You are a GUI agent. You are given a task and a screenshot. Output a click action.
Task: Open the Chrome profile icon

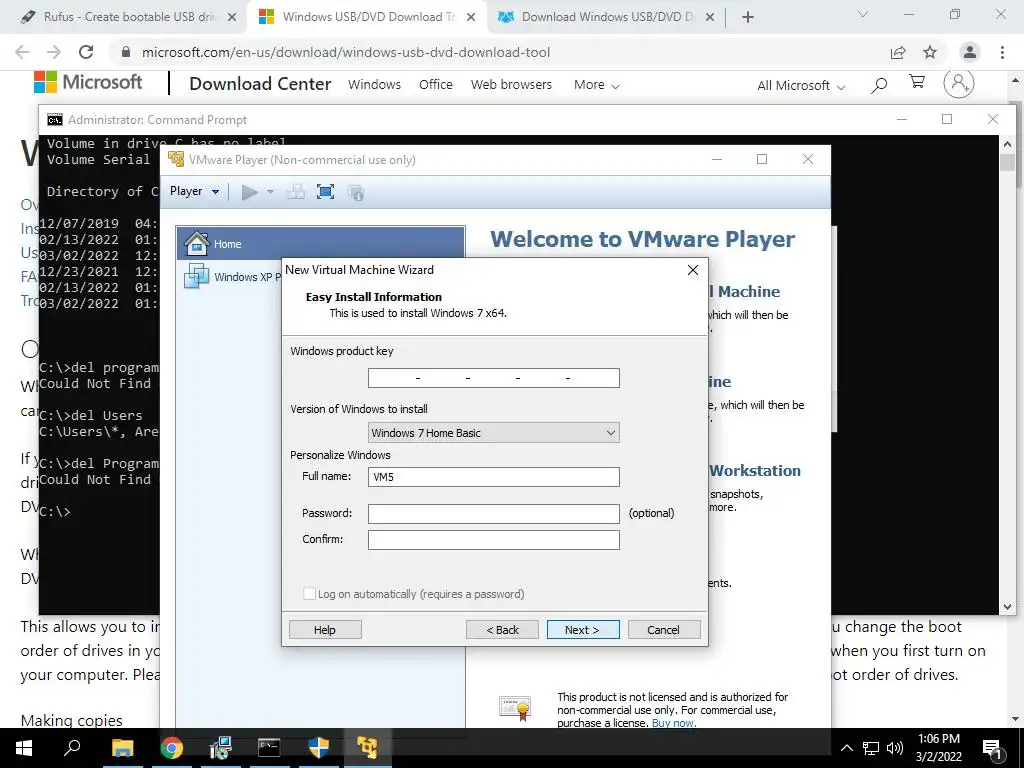pyautogui.click(x=970, y=52)
